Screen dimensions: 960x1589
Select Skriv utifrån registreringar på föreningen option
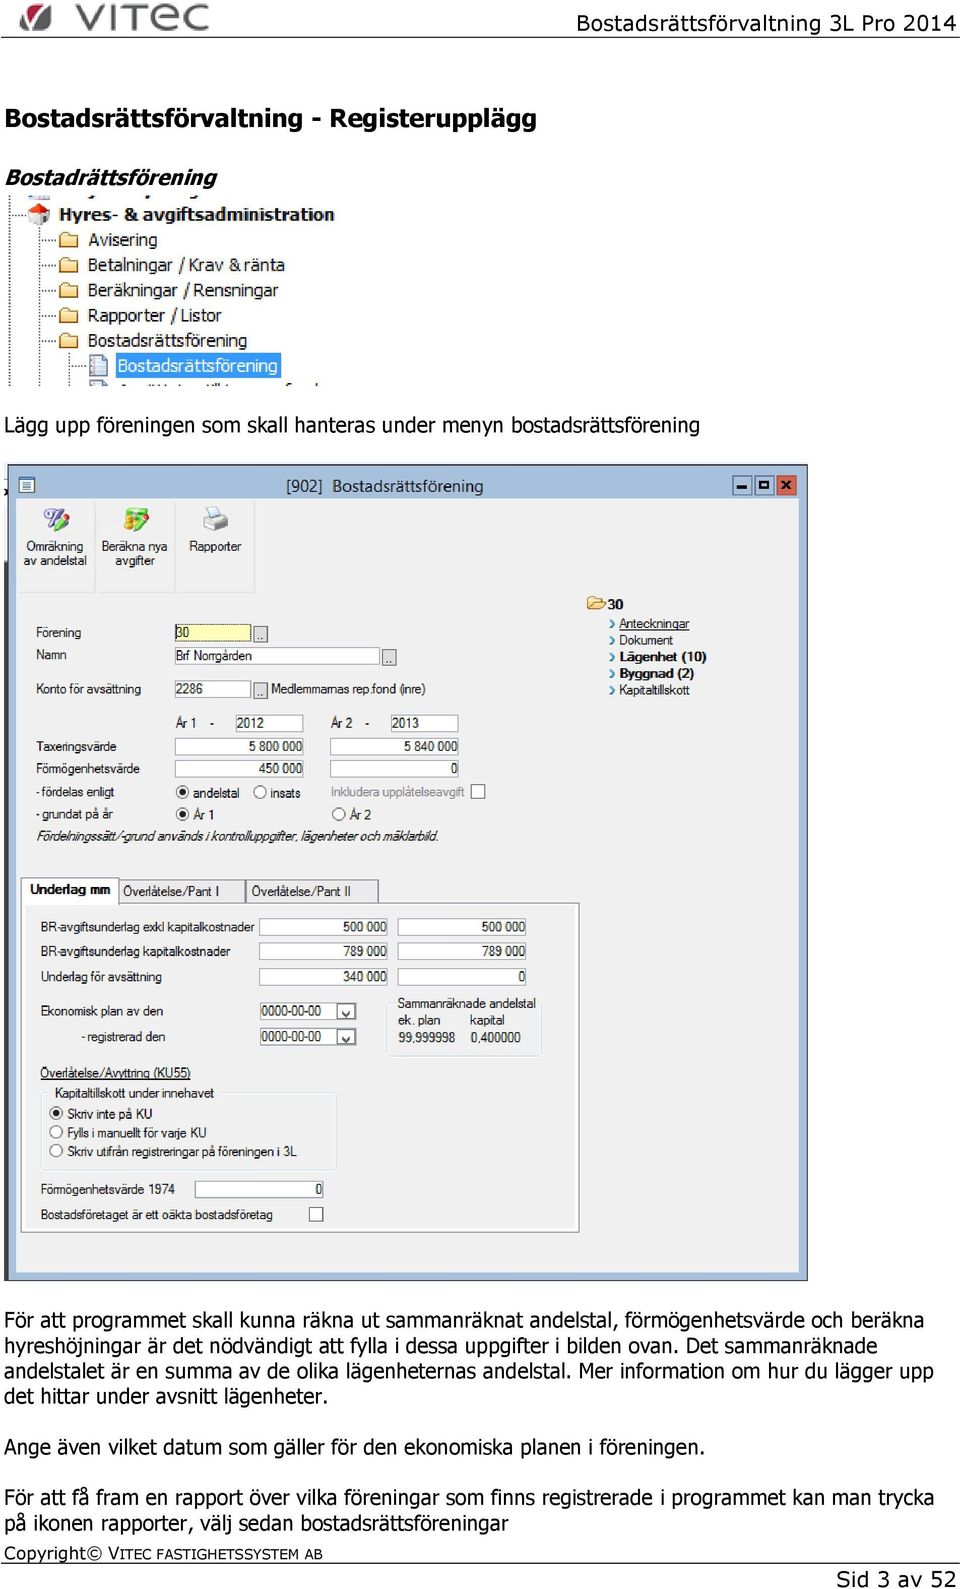pos(56,1151)
